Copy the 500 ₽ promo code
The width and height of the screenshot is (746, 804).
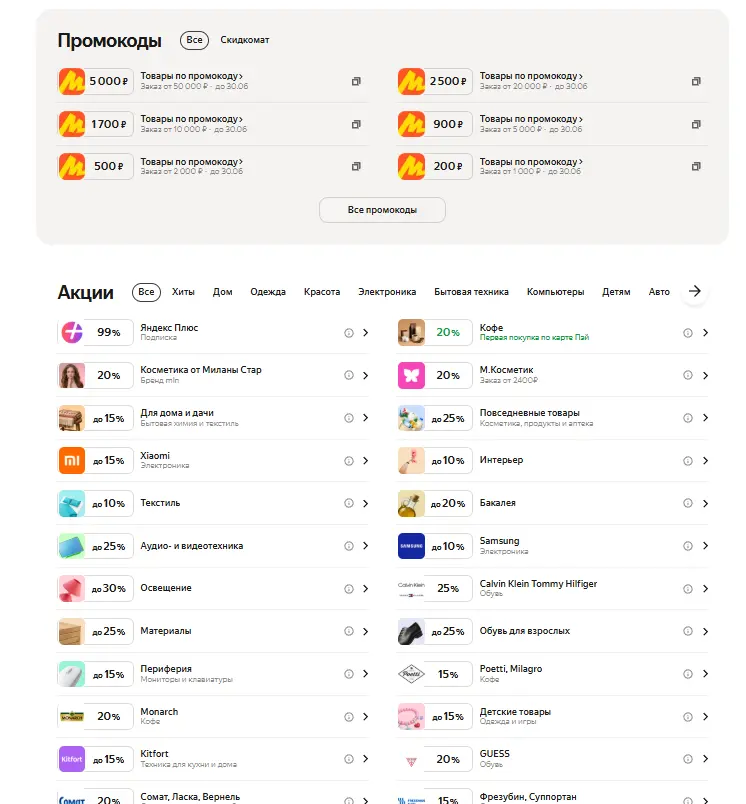pos(356,166)
